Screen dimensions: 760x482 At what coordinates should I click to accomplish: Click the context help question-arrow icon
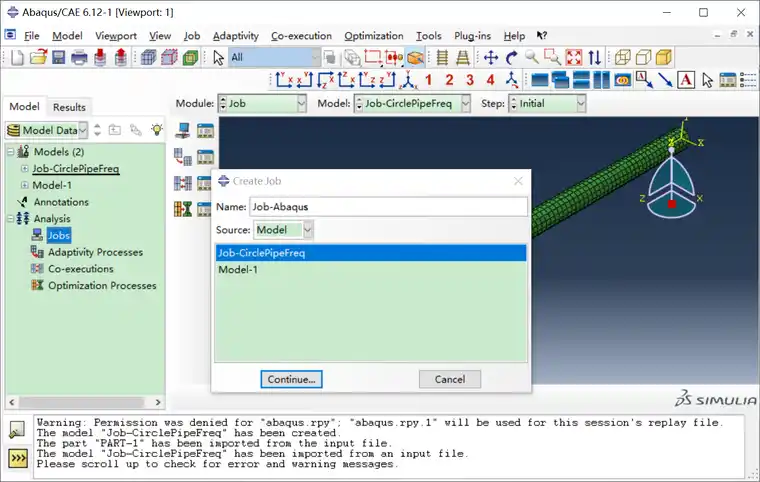click(x=542, y=35)
